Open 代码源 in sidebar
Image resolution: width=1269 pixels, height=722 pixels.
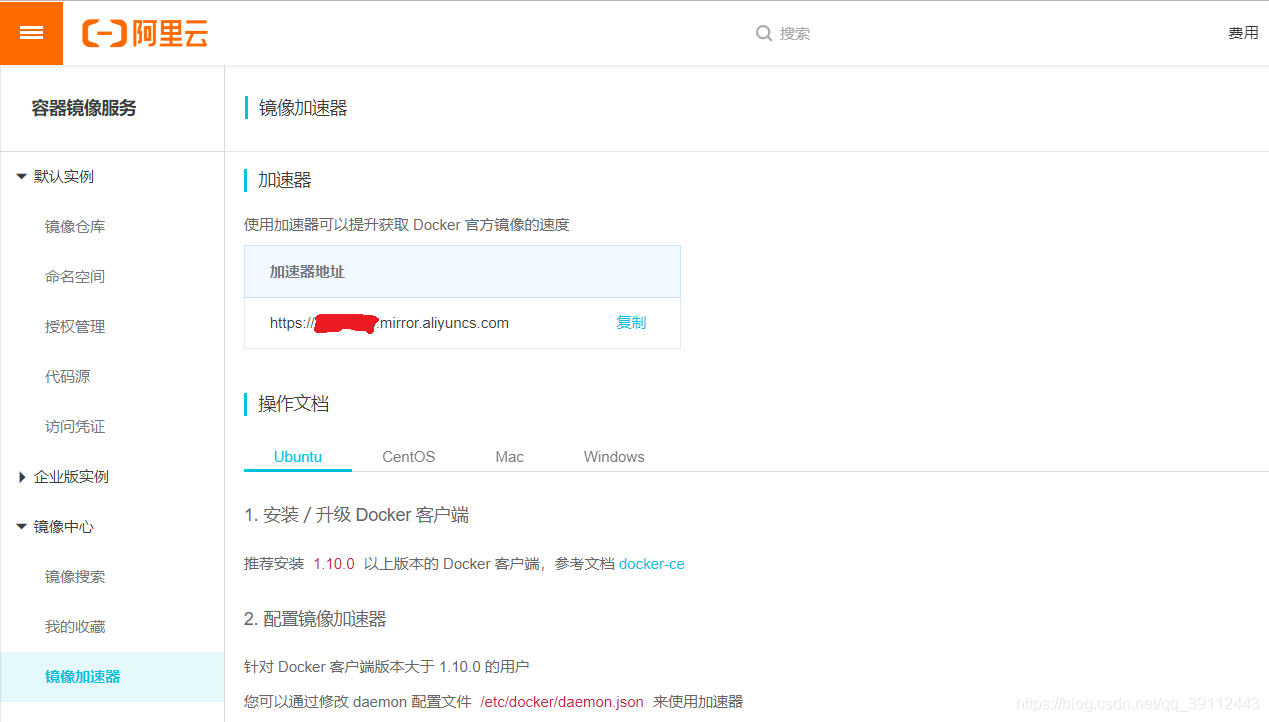(67, 377)
